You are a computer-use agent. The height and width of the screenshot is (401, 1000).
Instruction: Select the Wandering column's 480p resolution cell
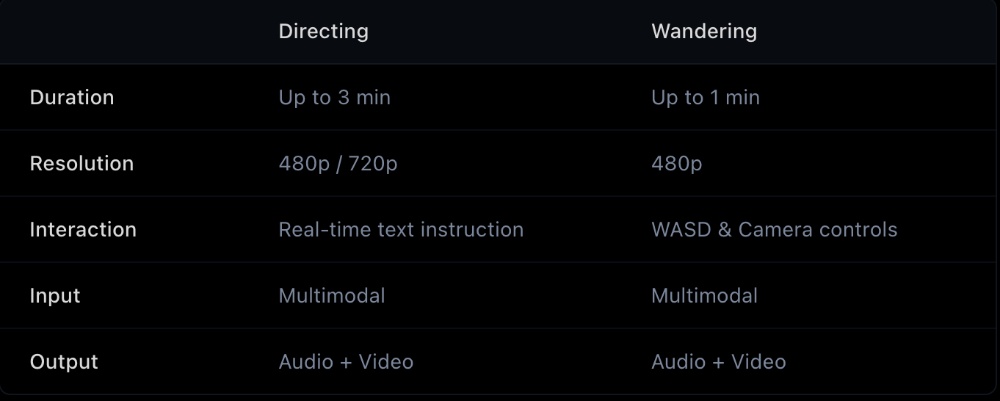pos(676,163)
